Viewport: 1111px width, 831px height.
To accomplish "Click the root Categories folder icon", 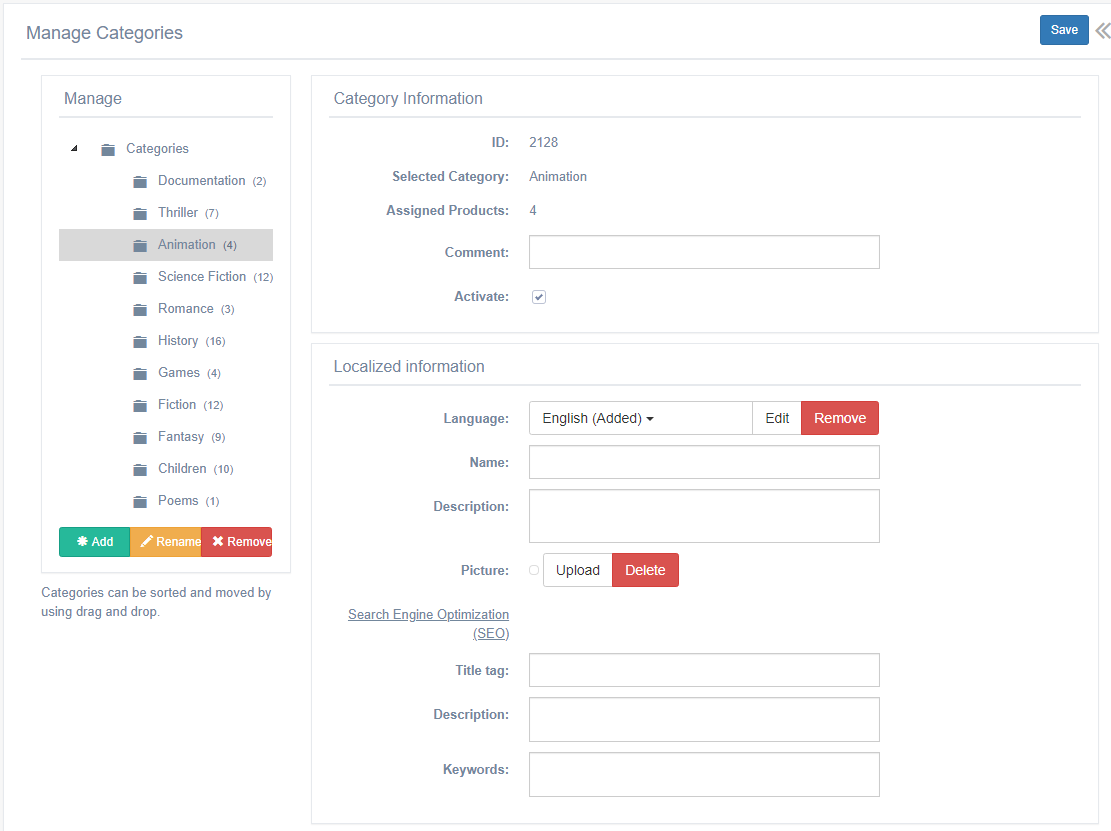I will pos(108,150).
